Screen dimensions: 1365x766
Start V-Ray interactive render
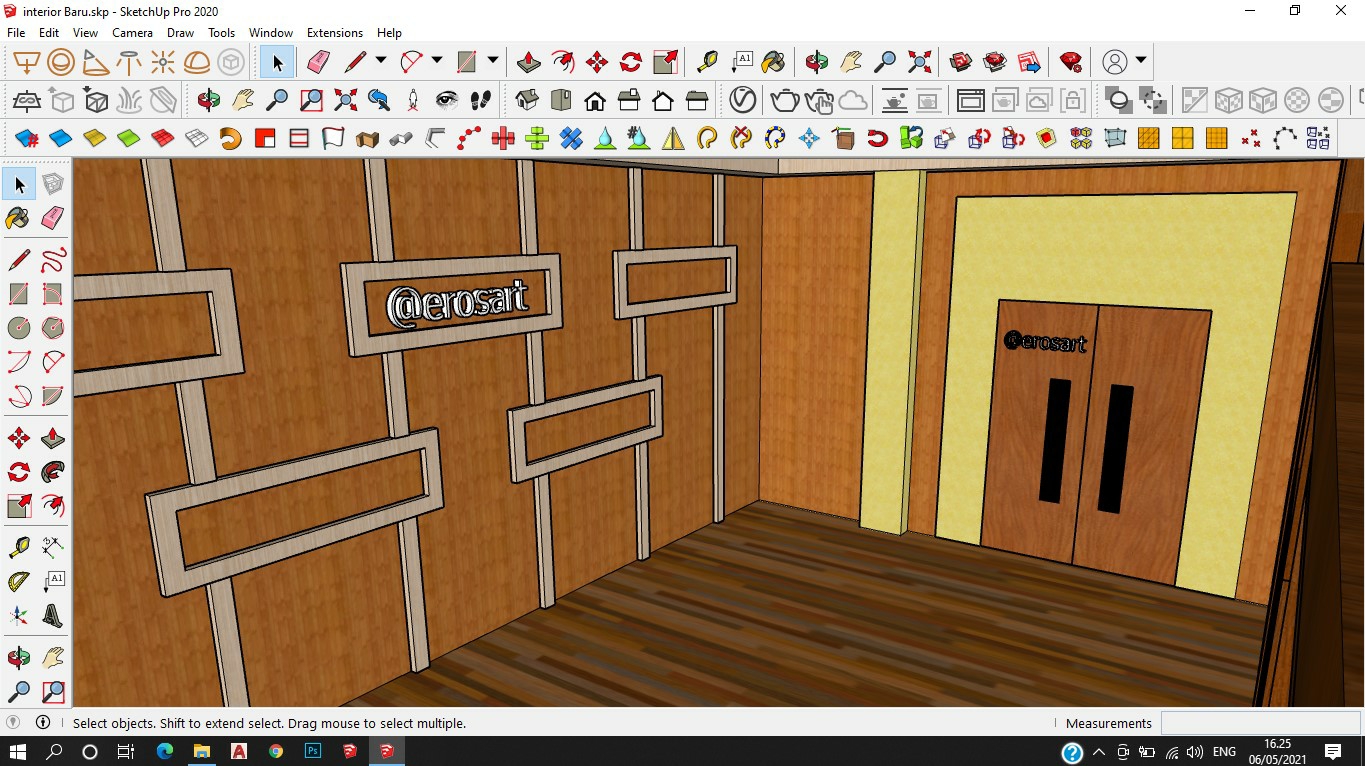click(819, 100)
